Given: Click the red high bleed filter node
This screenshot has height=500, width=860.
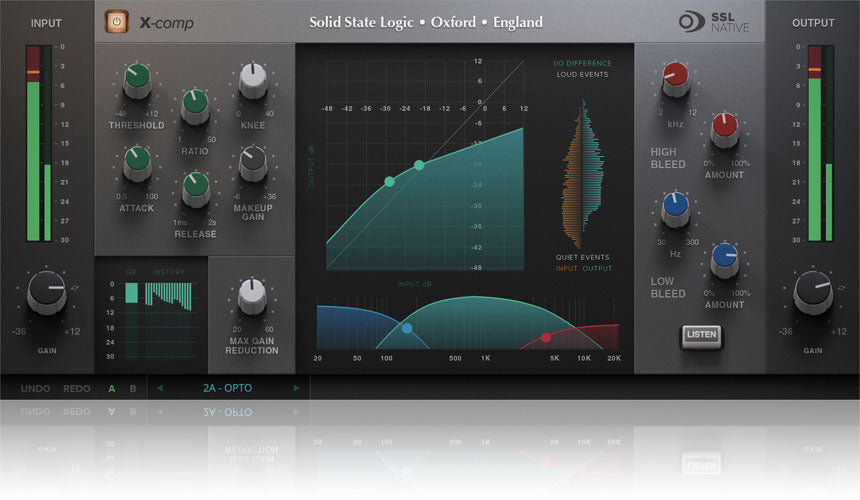Looking at the screenshot, I should (x=546, y=338).
